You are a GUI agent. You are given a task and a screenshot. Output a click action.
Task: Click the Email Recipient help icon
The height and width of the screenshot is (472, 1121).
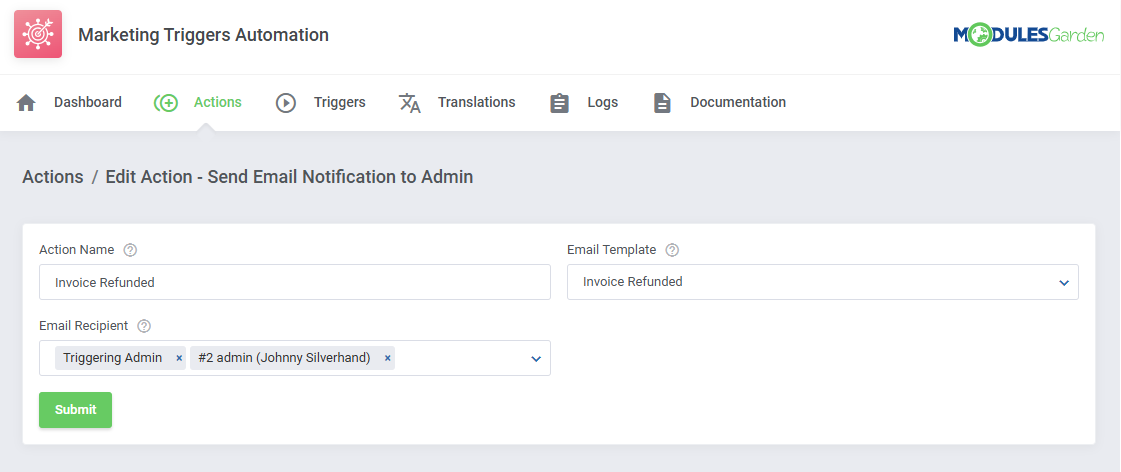tap(144, 326)
